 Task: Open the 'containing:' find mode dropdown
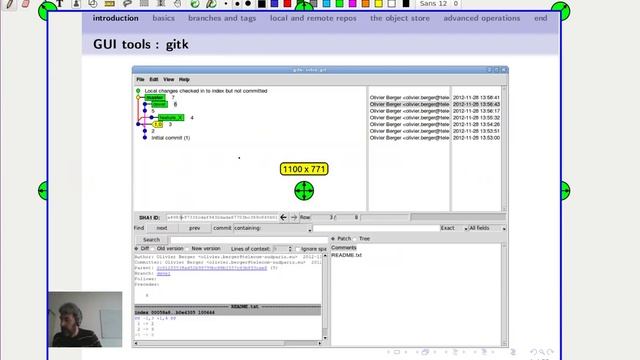click(273, 228)
